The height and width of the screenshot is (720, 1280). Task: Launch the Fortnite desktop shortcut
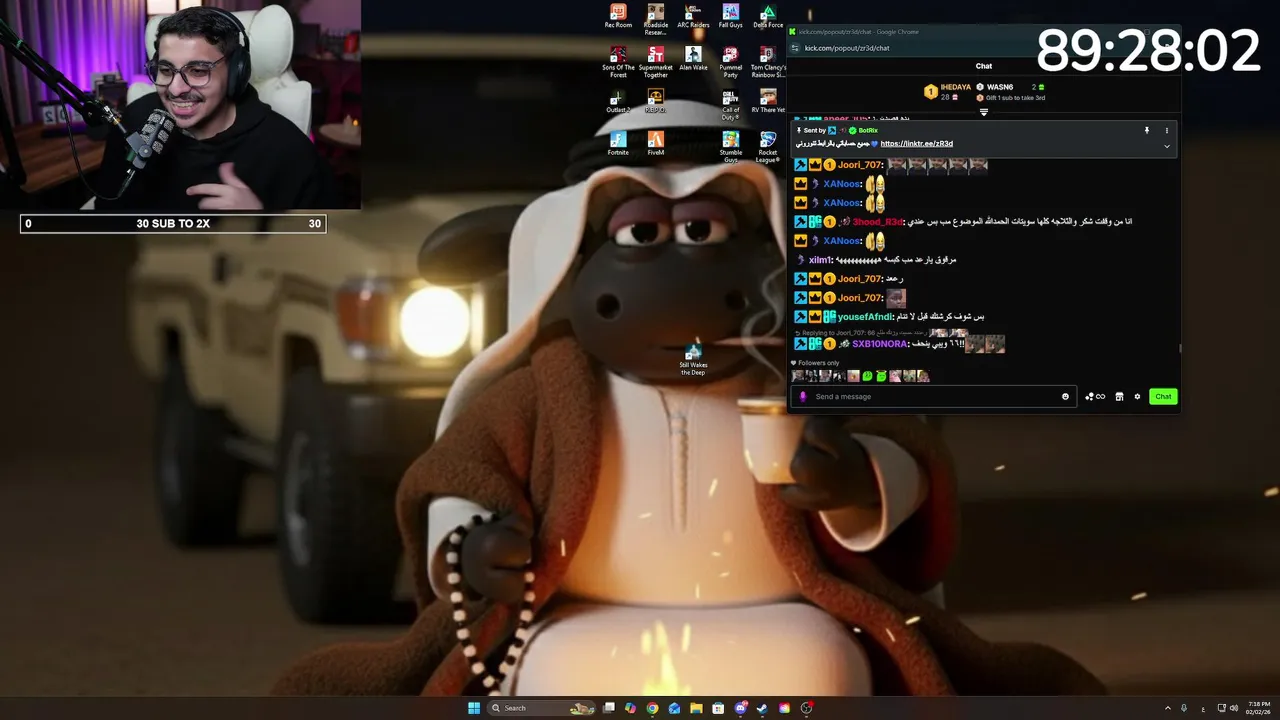click(x=618, y=143)
